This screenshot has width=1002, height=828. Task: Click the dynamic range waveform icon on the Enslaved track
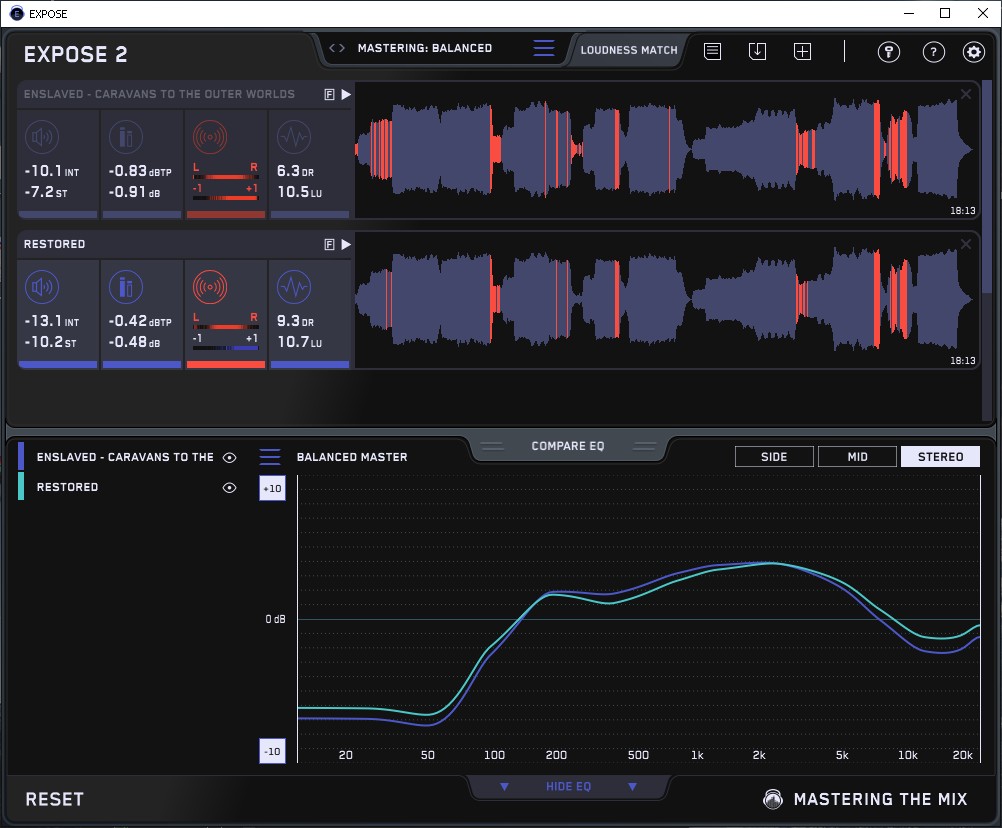coord(294,137)
